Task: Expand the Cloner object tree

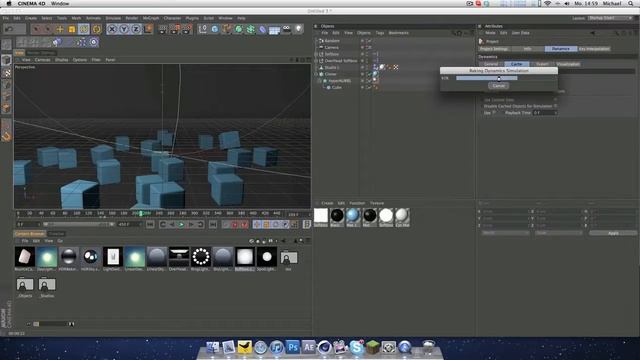Action: tap(316, 74)
